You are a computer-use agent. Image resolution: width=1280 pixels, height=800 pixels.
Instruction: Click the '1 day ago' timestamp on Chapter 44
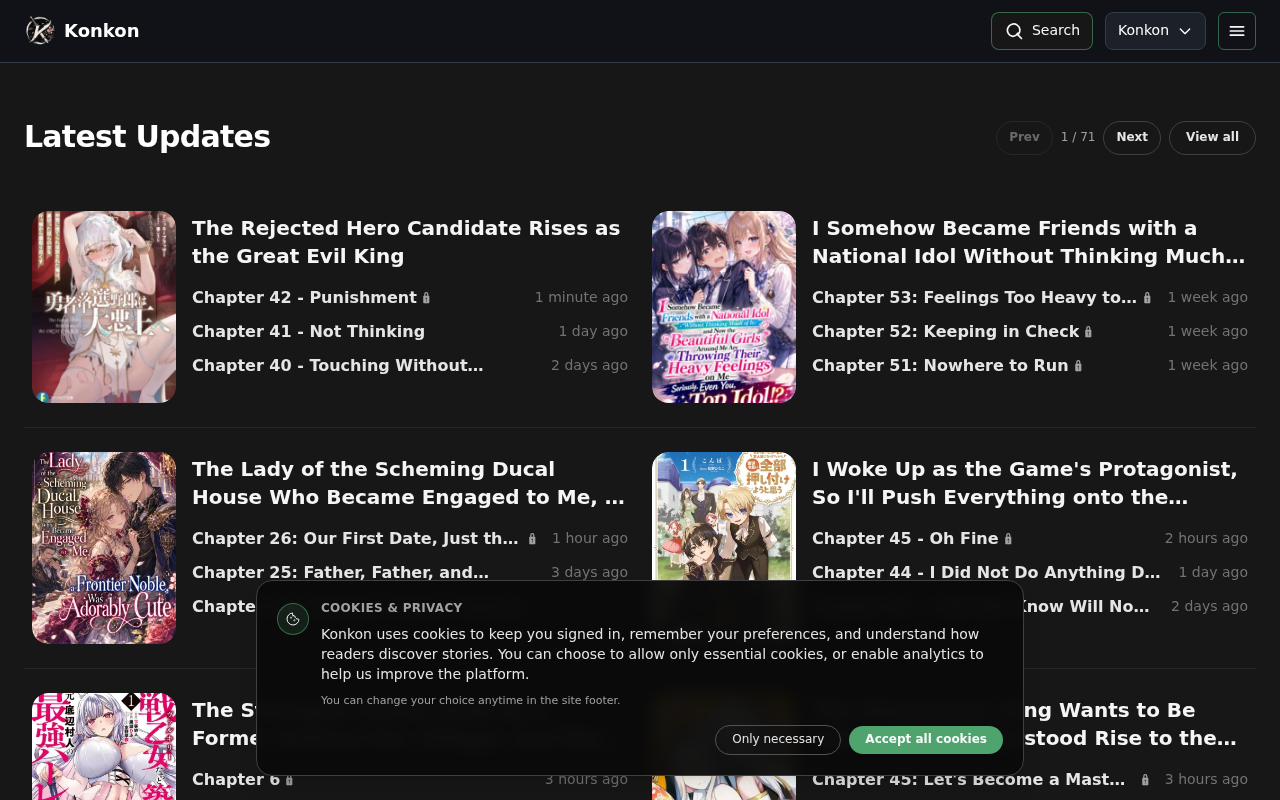(x=1213, y=573)
